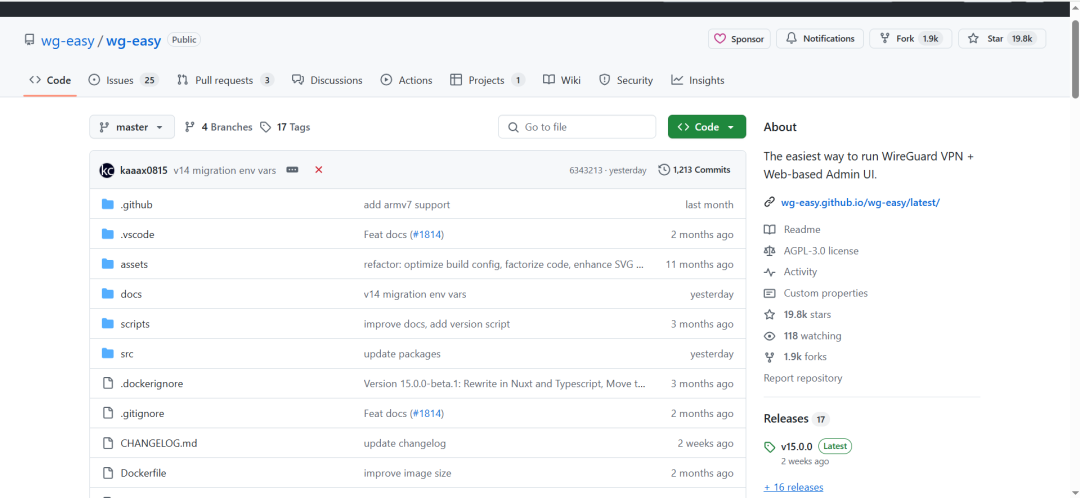The height and width of the screenshot is (498, 1080).
Task: Open the master branch dropdown
Action: 132,127
